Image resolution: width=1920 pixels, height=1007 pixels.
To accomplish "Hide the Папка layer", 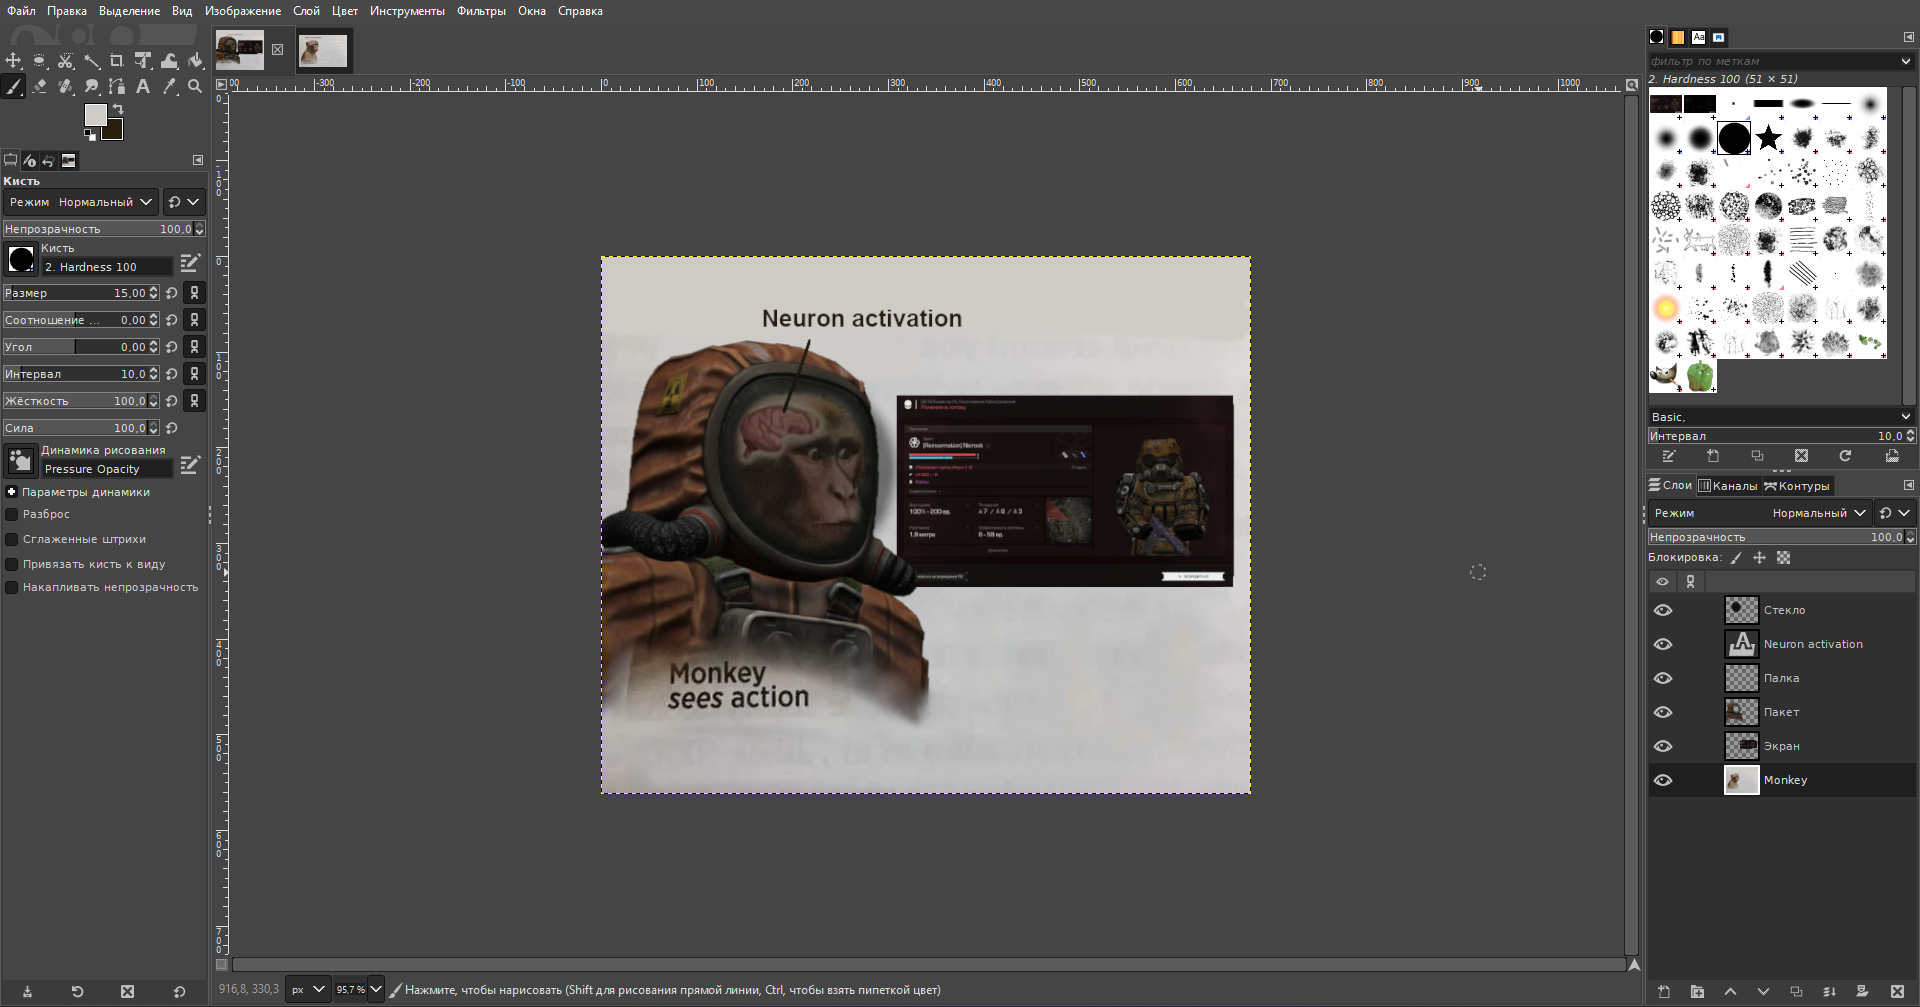I will click(1663, 678).
